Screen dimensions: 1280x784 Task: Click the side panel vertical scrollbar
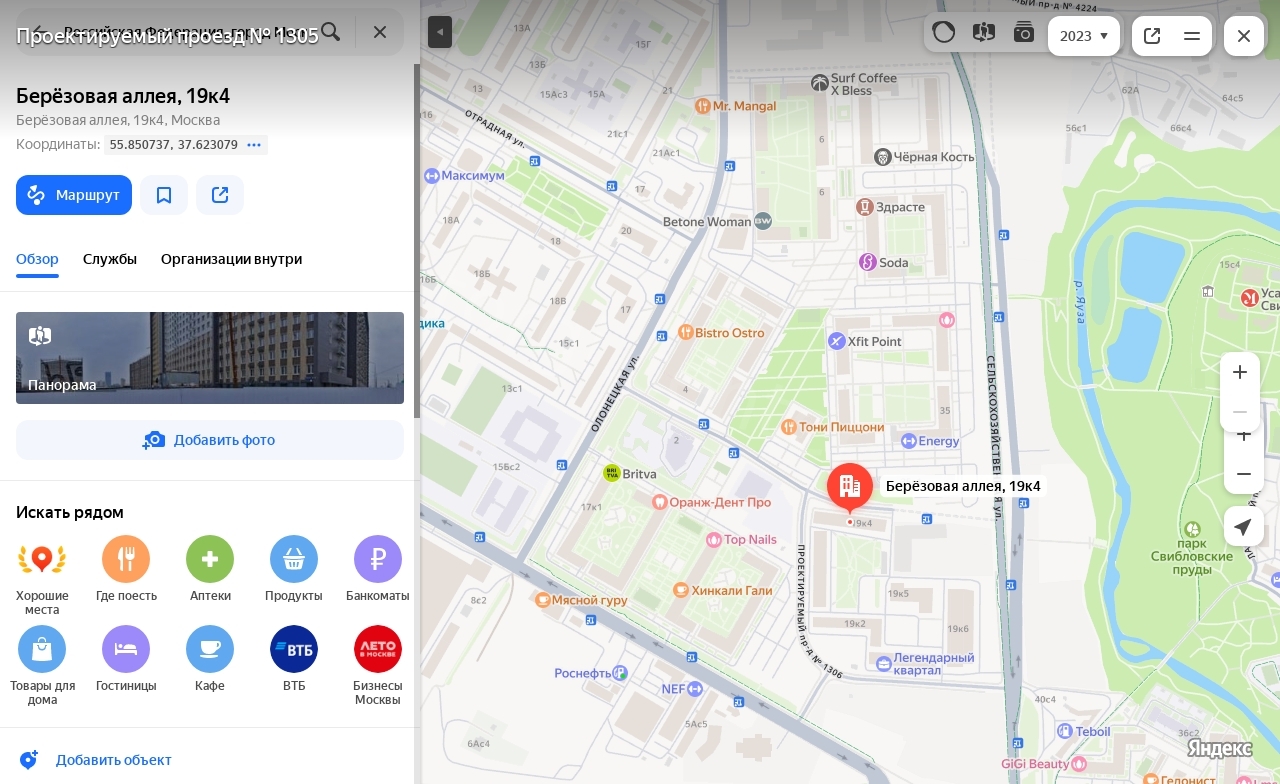click(417, 240)
